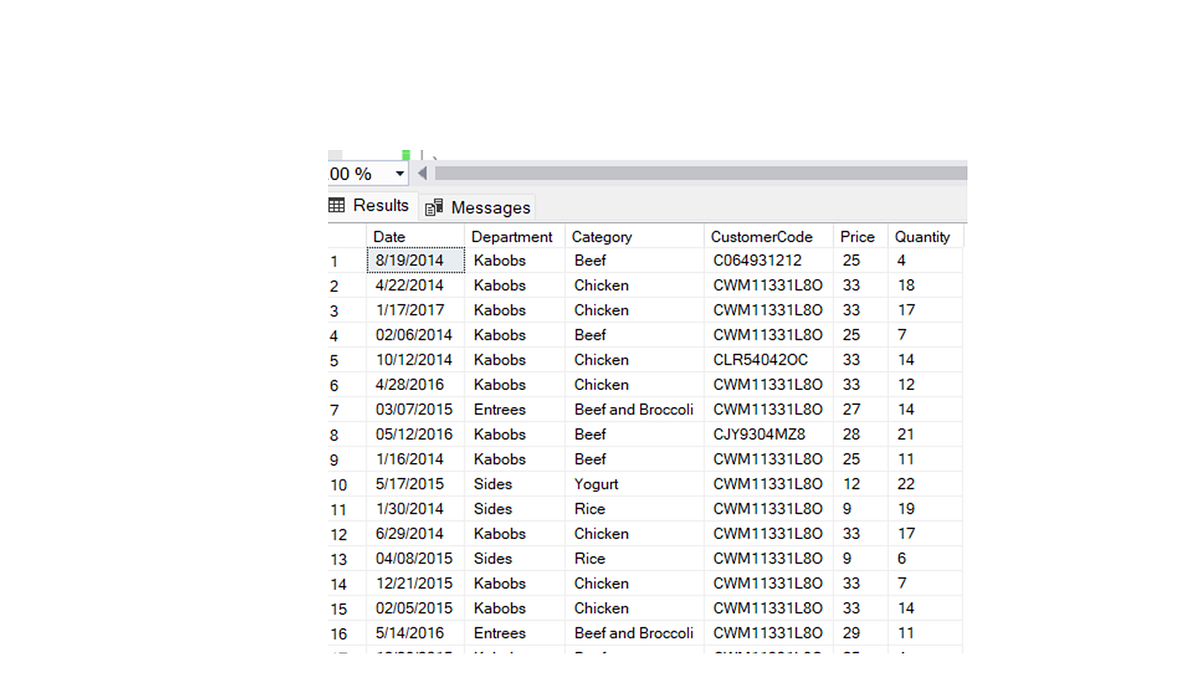Click inside the zoom percentage field
This screenshot has width=1200, height=675.
(355, 173)
